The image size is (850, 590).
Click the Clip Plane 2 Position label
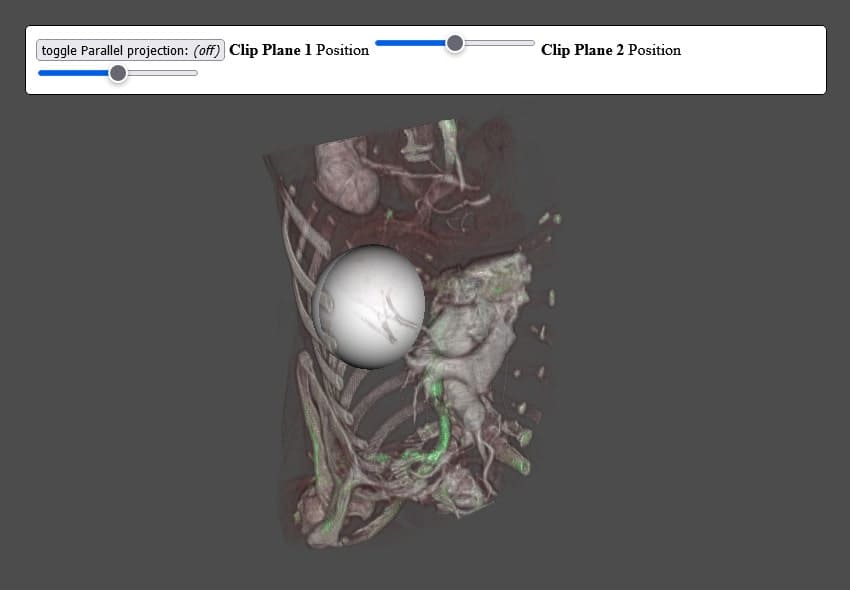[x=610, y=50]
